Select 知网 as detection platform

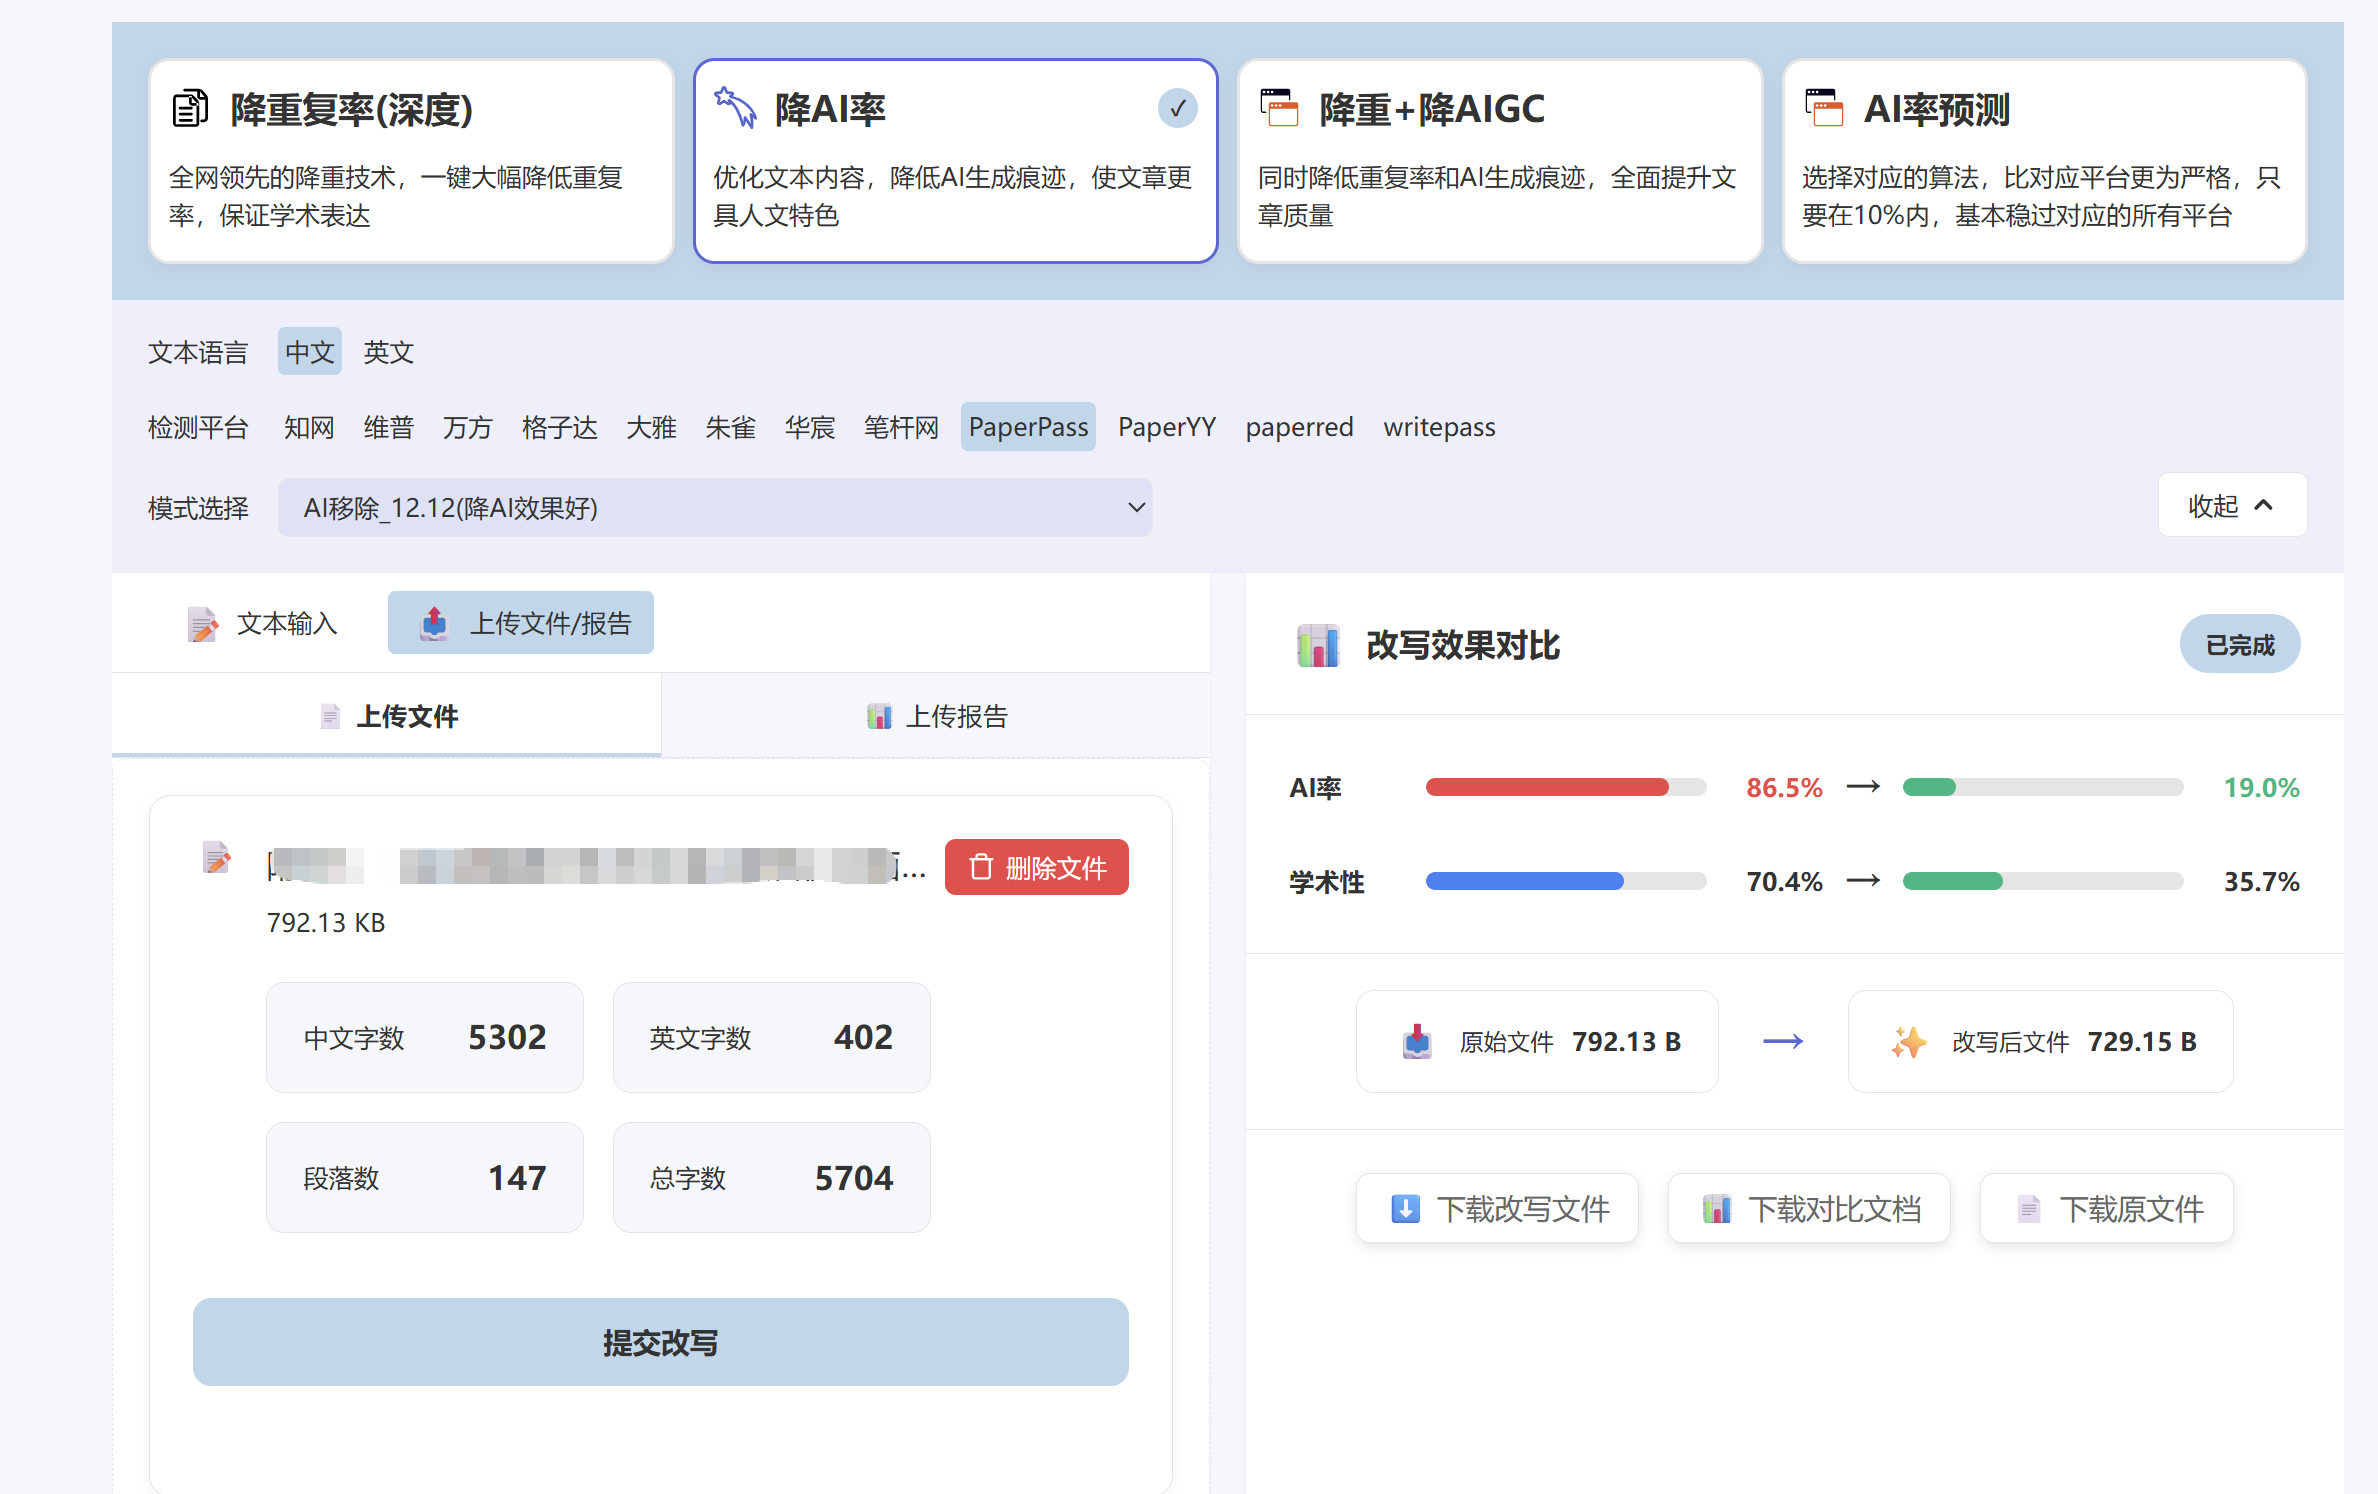(308, 426)
